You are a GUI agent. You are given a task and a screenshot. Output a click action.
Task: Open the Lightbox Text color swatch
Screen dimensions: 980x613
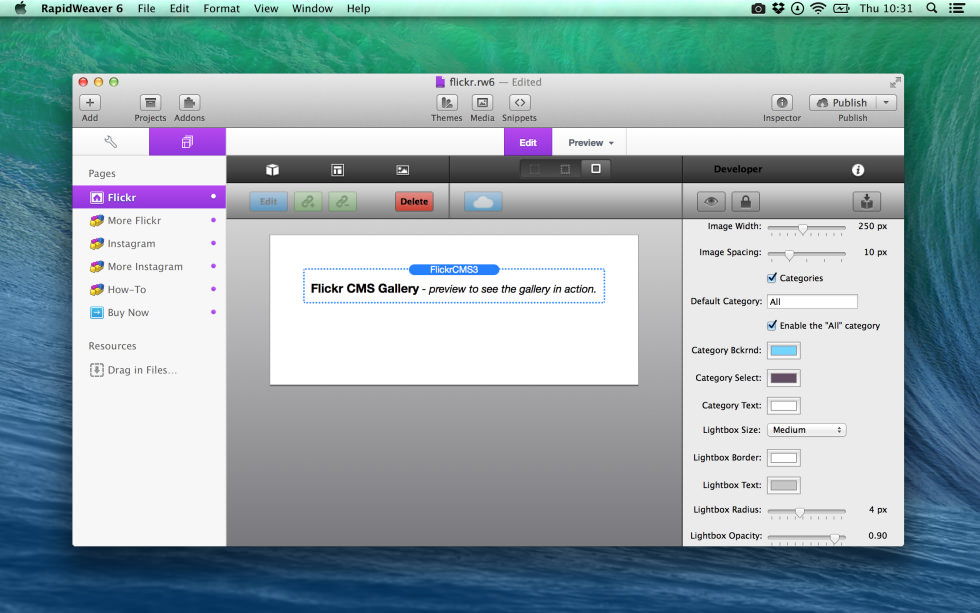point(784,486)
